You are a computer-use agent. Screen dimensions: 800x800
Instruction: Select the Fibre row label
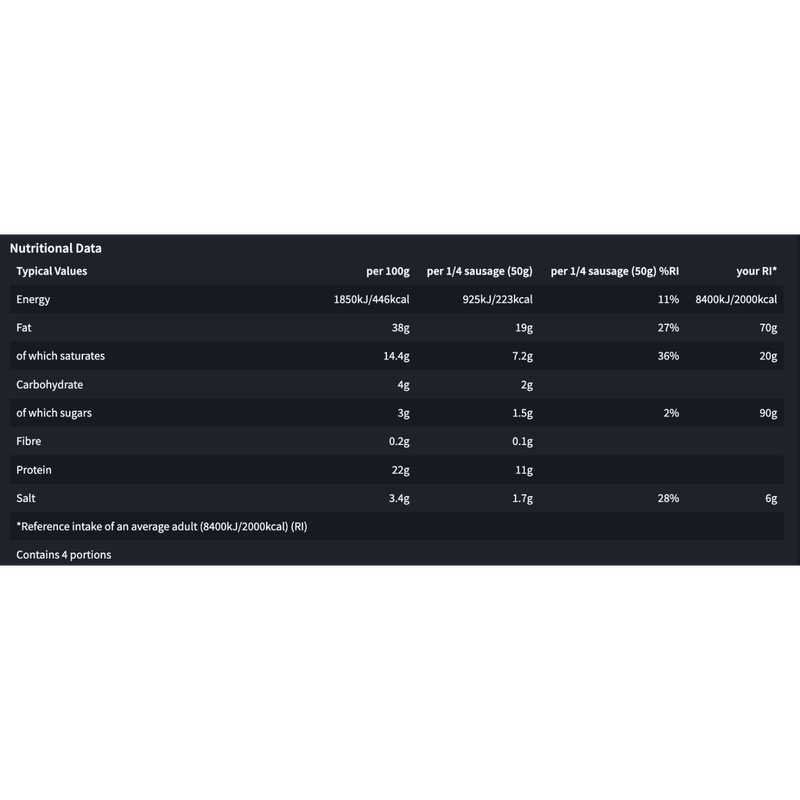pyautogui.click(x=29, y=441)
